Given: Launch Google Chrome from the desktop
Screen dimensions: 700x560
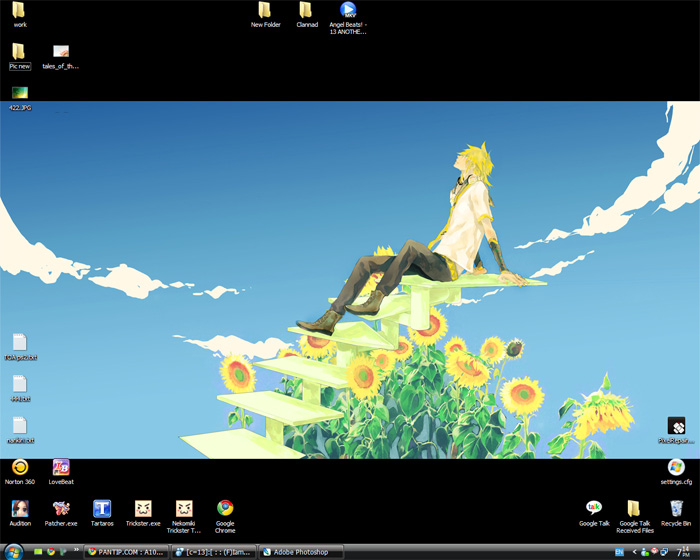Looking at the screenshot, I should pyautogui.click(x=225, y=517).
